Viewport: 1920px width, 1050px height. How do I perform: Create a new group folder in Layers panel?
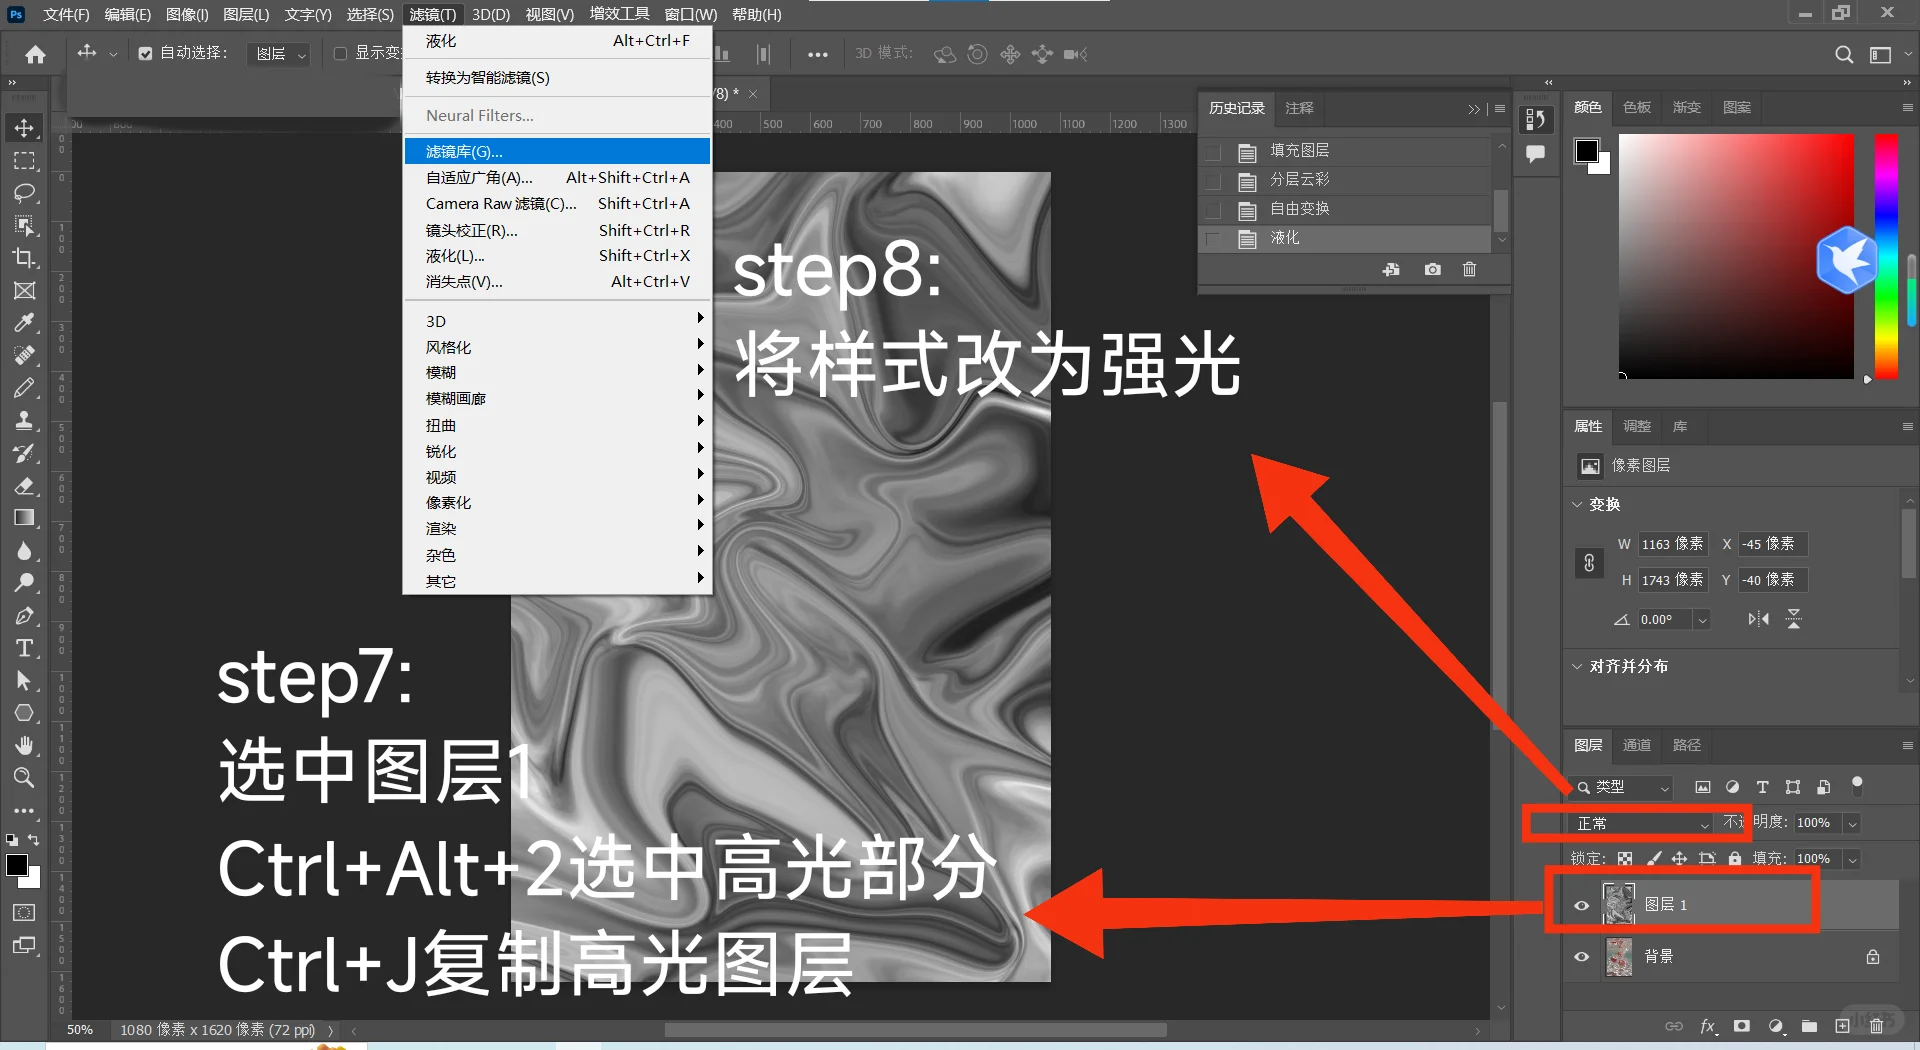click(1809, 1026)
